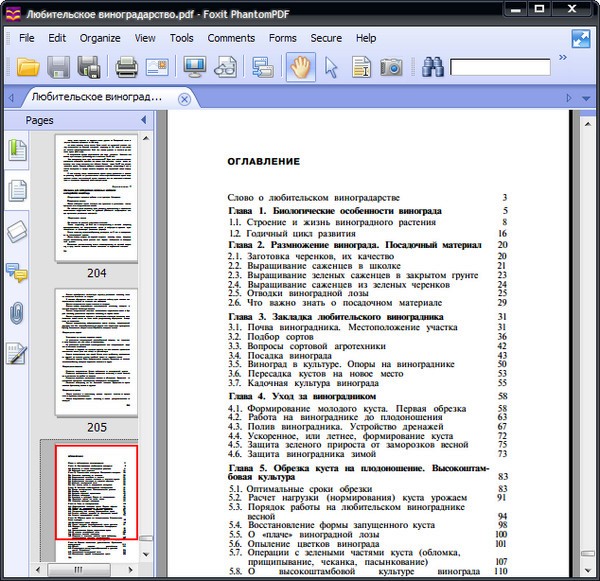Open the Tools menu
Viewport: 600px width, 581px height.
[181, 38]
